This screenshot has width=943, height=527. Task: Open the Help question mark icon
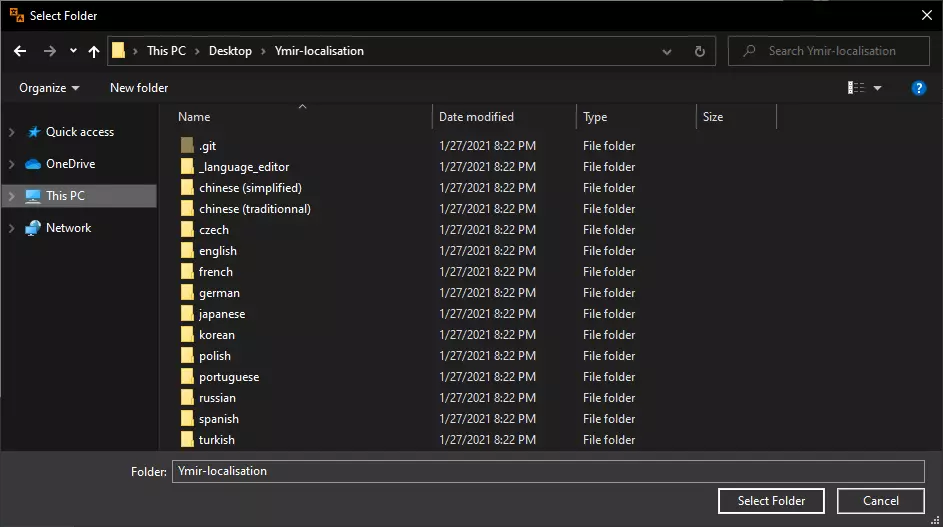pos(919,88)
